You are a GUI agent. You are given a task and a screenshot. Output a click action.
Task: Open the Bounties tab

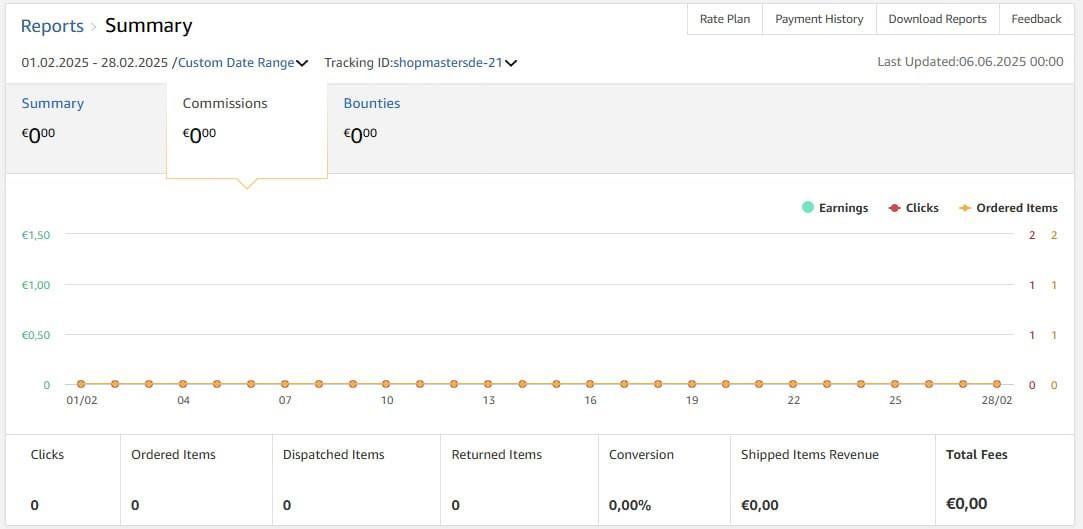(x=372, y=103)
